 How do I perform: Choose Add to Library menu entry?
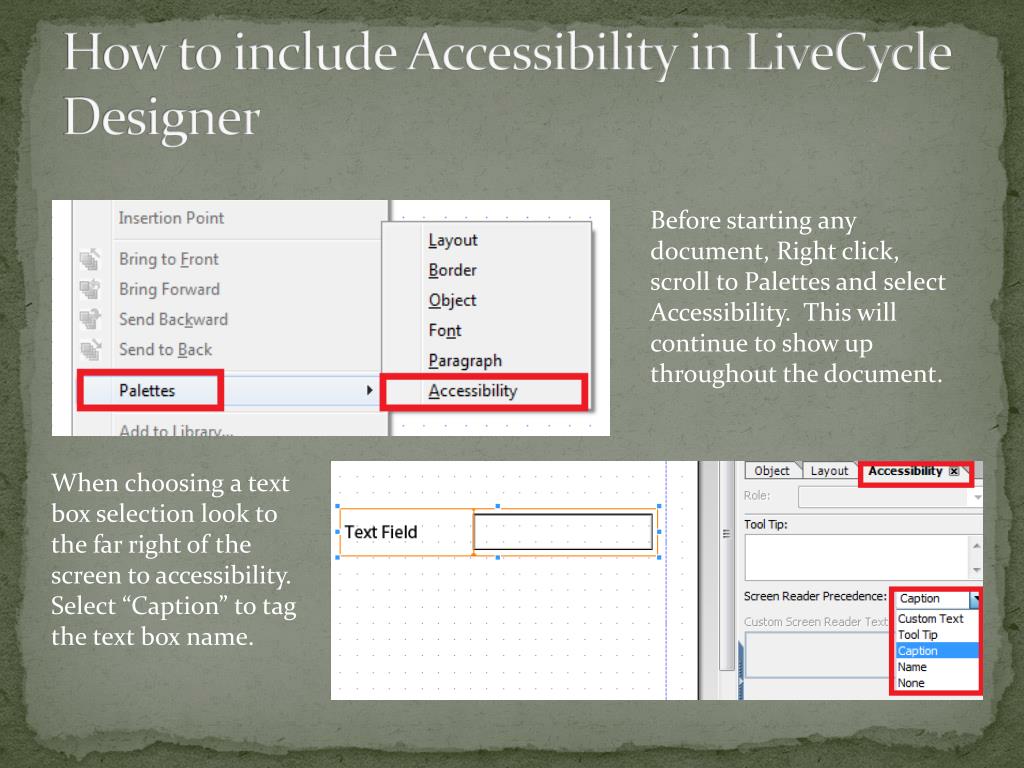176,430
